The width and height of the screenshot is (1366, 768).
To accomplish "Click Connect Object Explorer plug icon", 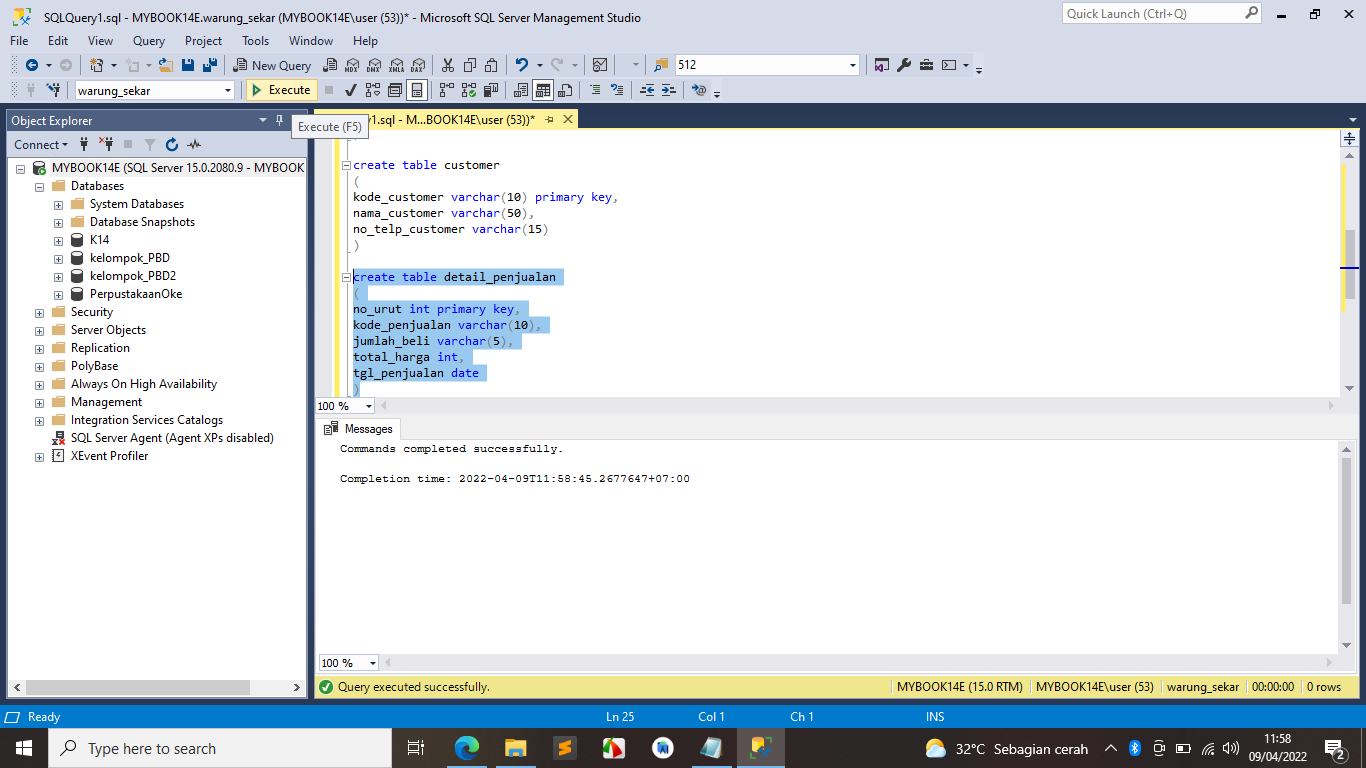I will pyautogui.click(x=84, y=145).
